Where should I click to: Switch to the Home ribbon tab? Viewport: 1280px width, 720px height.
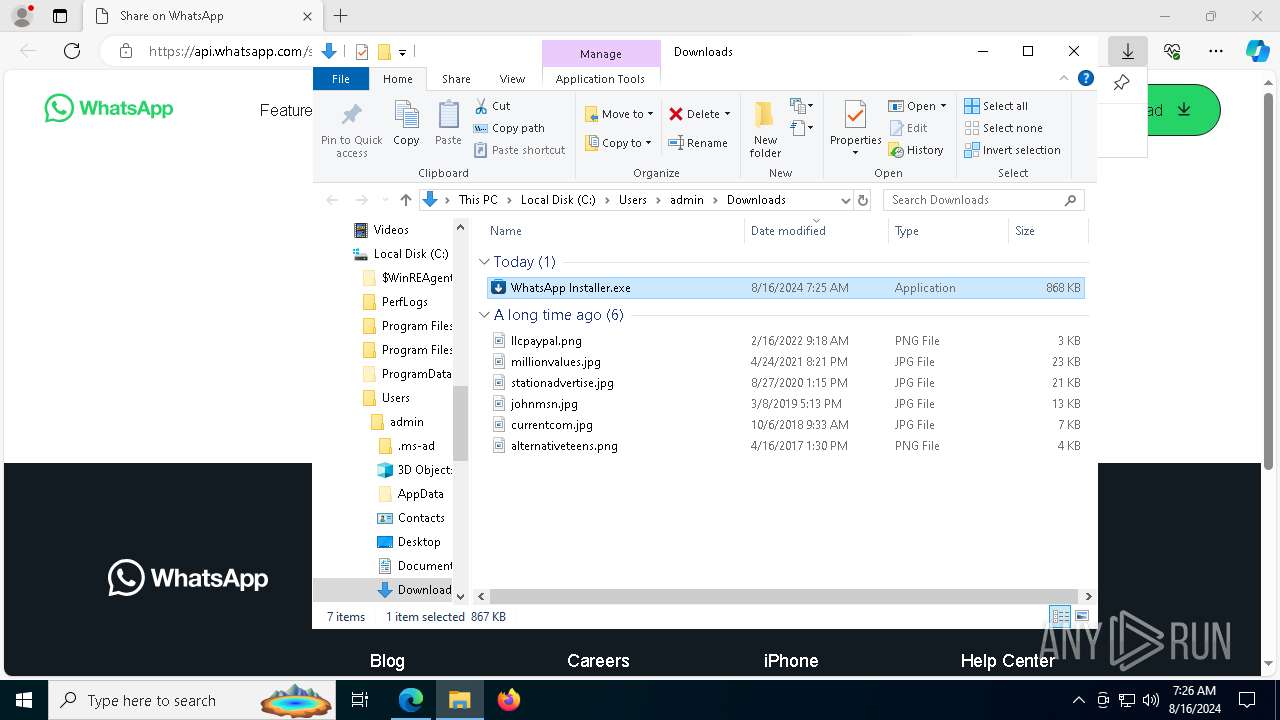click(398, 79)
